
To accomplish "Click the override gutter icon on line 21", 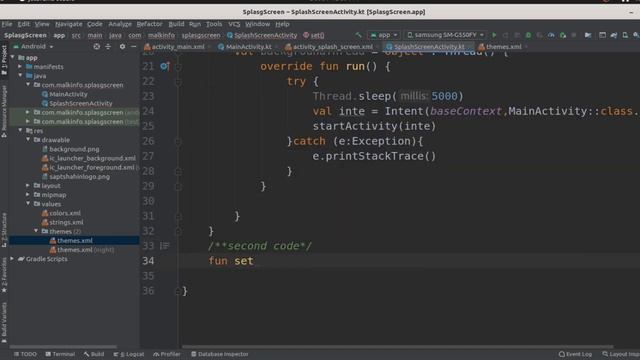I will (164, 66).
